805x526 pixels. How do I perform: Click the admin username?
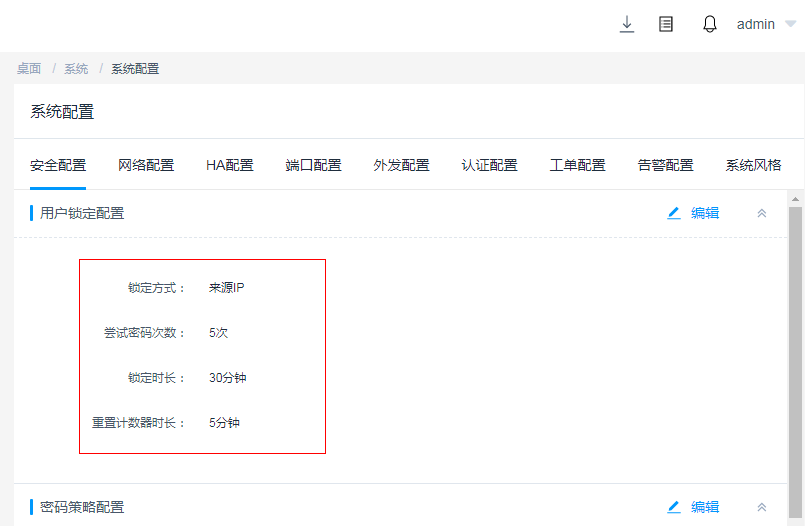click(756, 24)
